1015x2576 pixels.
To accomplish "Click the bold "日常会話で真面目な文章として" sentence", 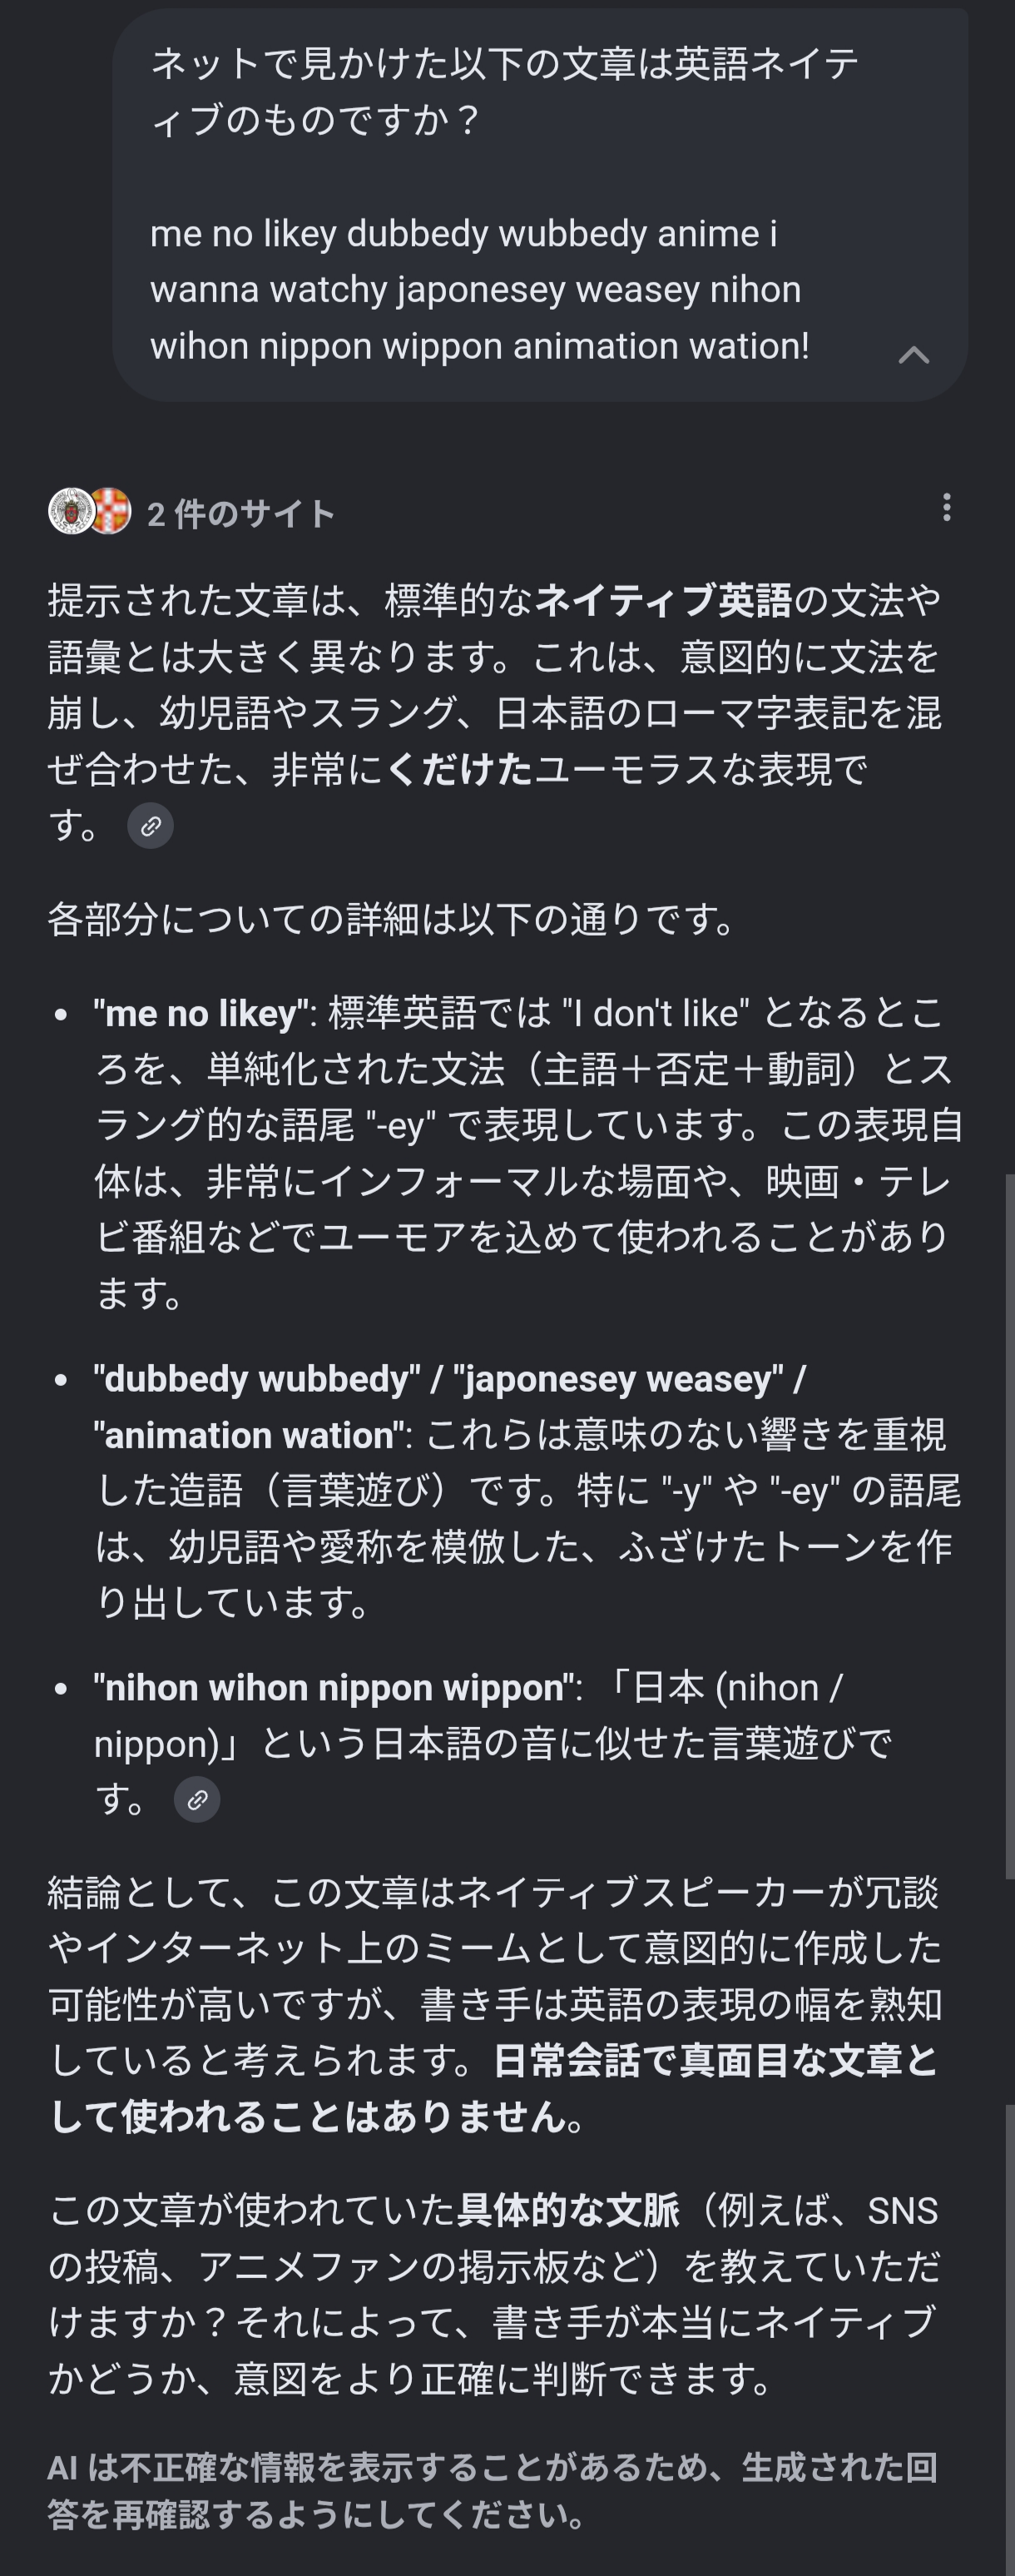I will coord(714,2061).
